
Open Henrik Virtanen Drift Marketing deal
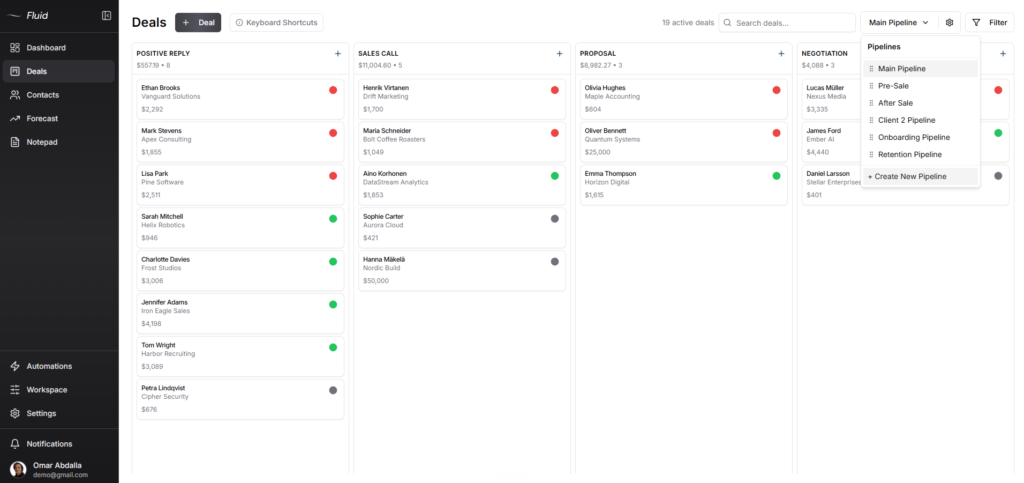[462, 99]
